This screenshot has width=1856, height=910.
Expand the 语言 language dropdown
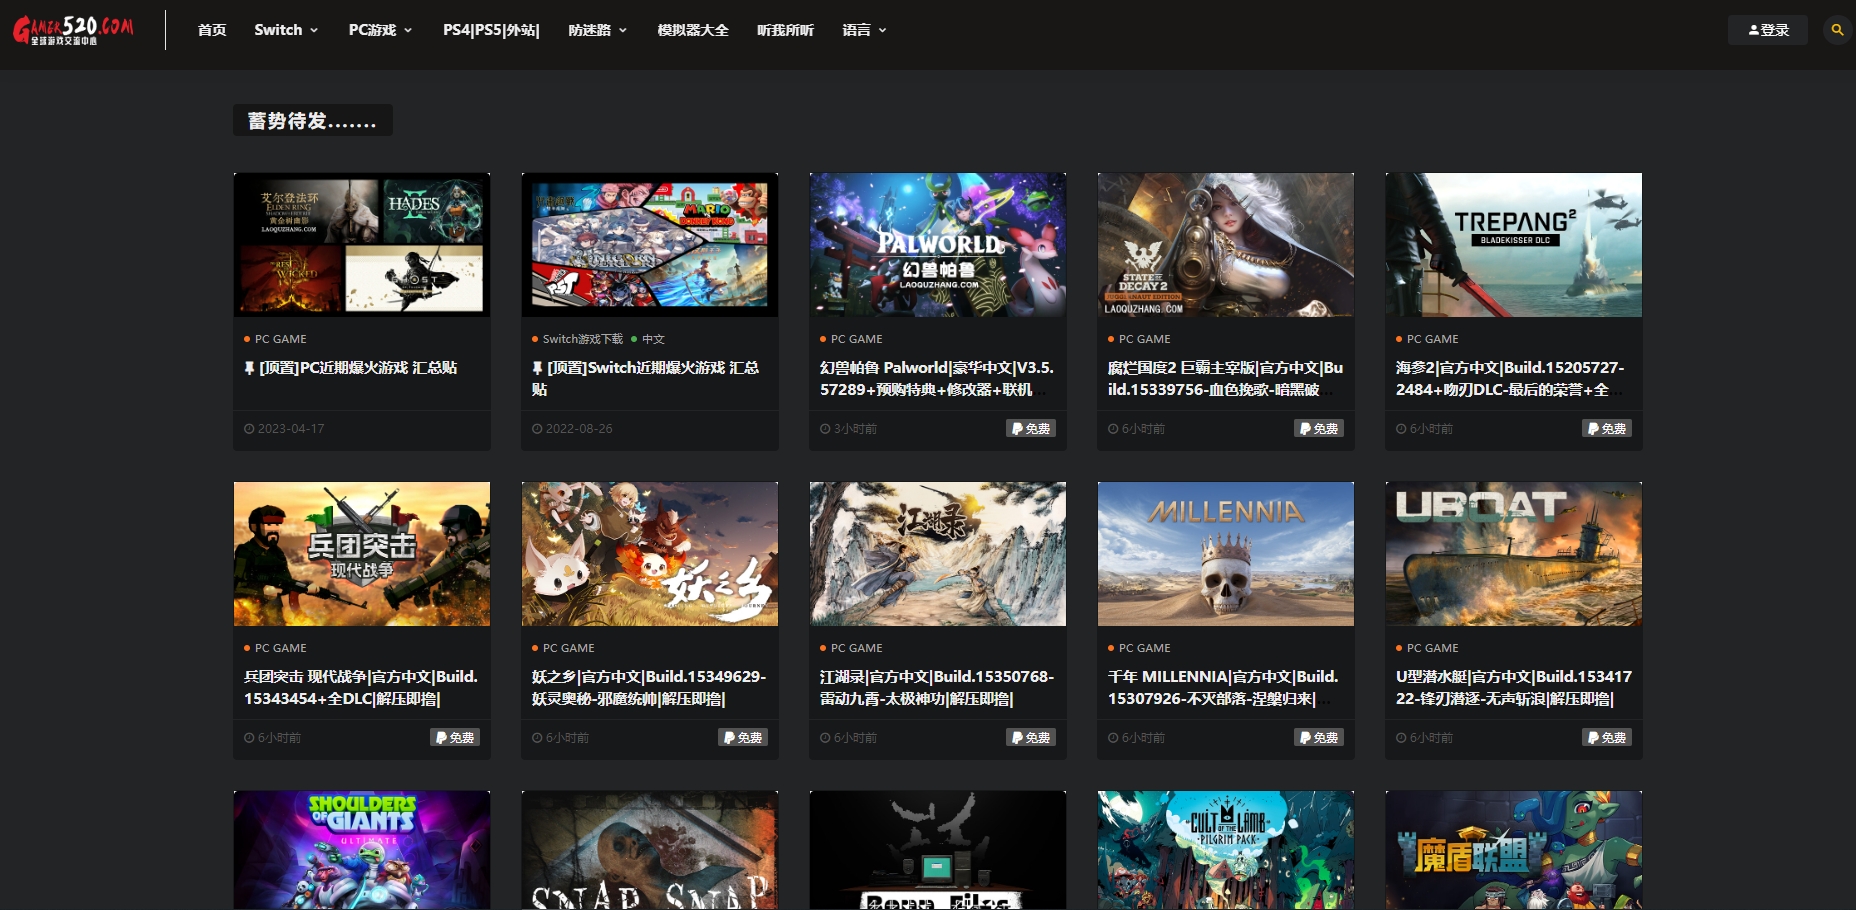pos(864,30)
